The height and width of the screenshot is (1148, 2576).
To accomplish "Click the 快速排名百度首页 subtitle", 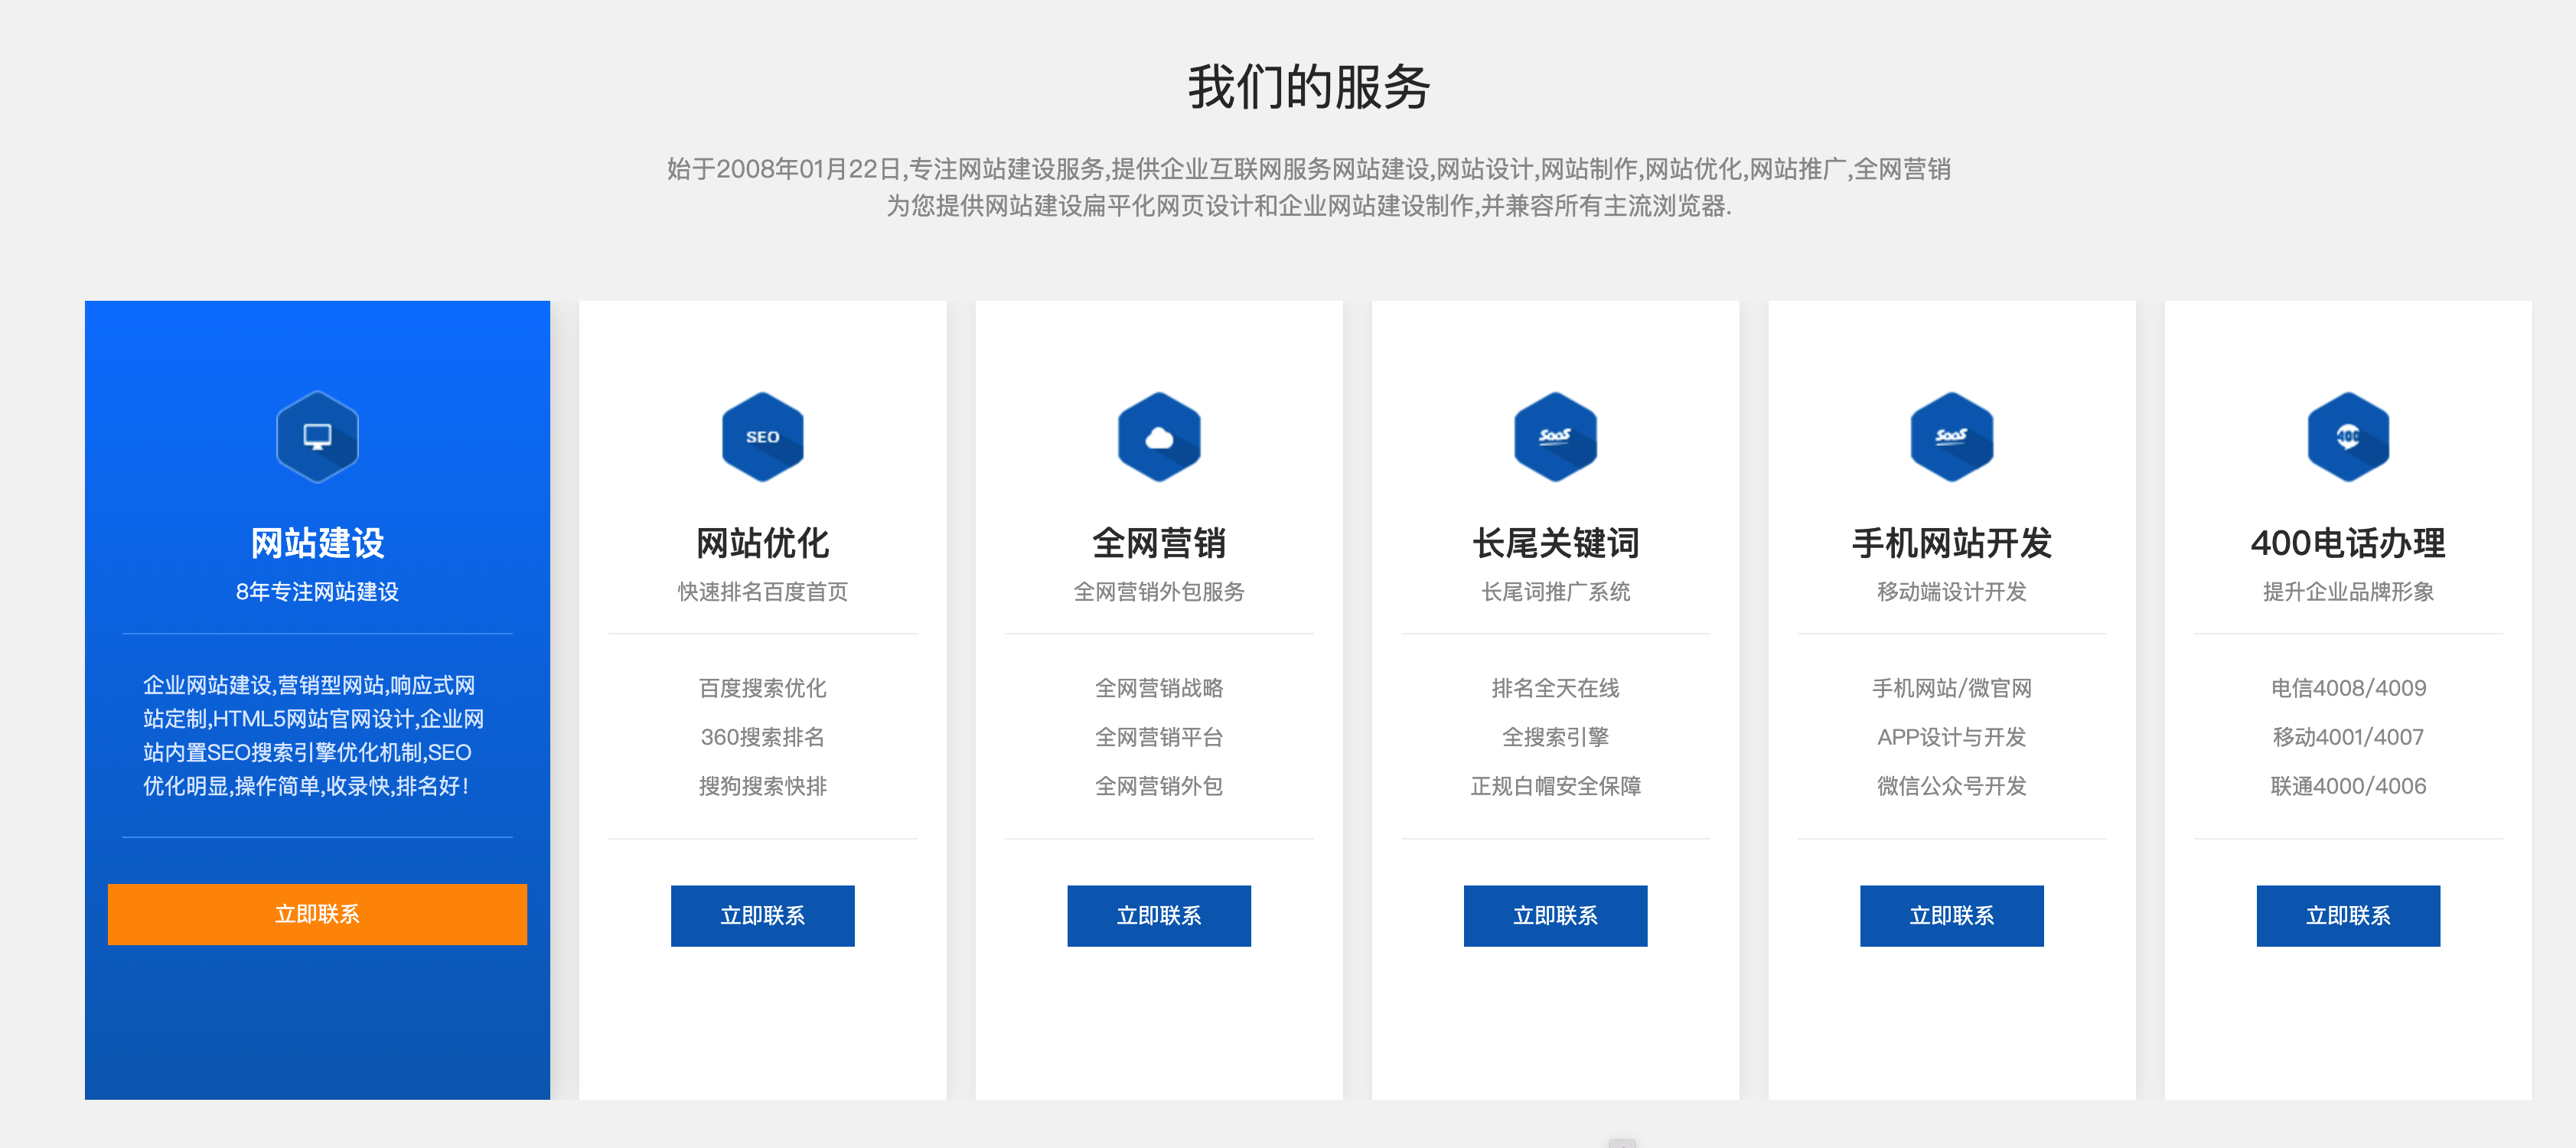I will pos(762,592).
